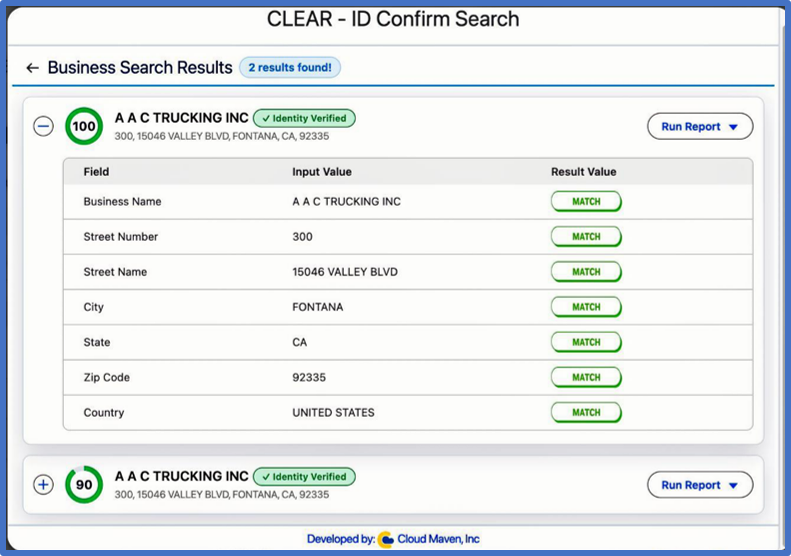791x556 pixels.
Task: Click the score 100 circle indicator
Action: click(x=84, y=126)
